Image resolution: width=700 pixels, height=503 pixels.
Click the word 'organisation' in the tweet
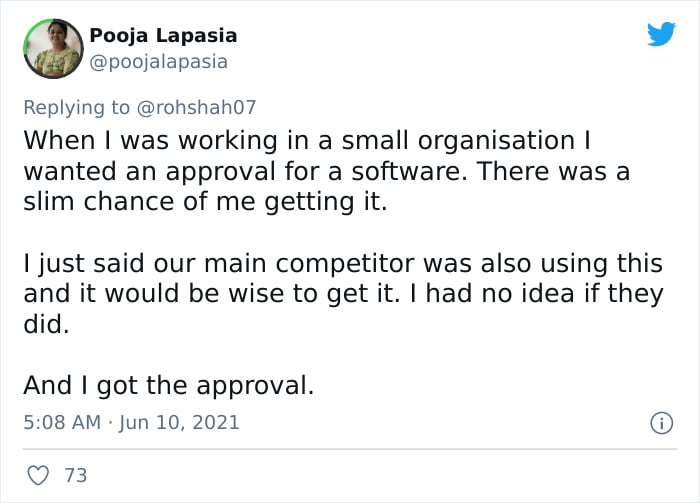point(496,141)
